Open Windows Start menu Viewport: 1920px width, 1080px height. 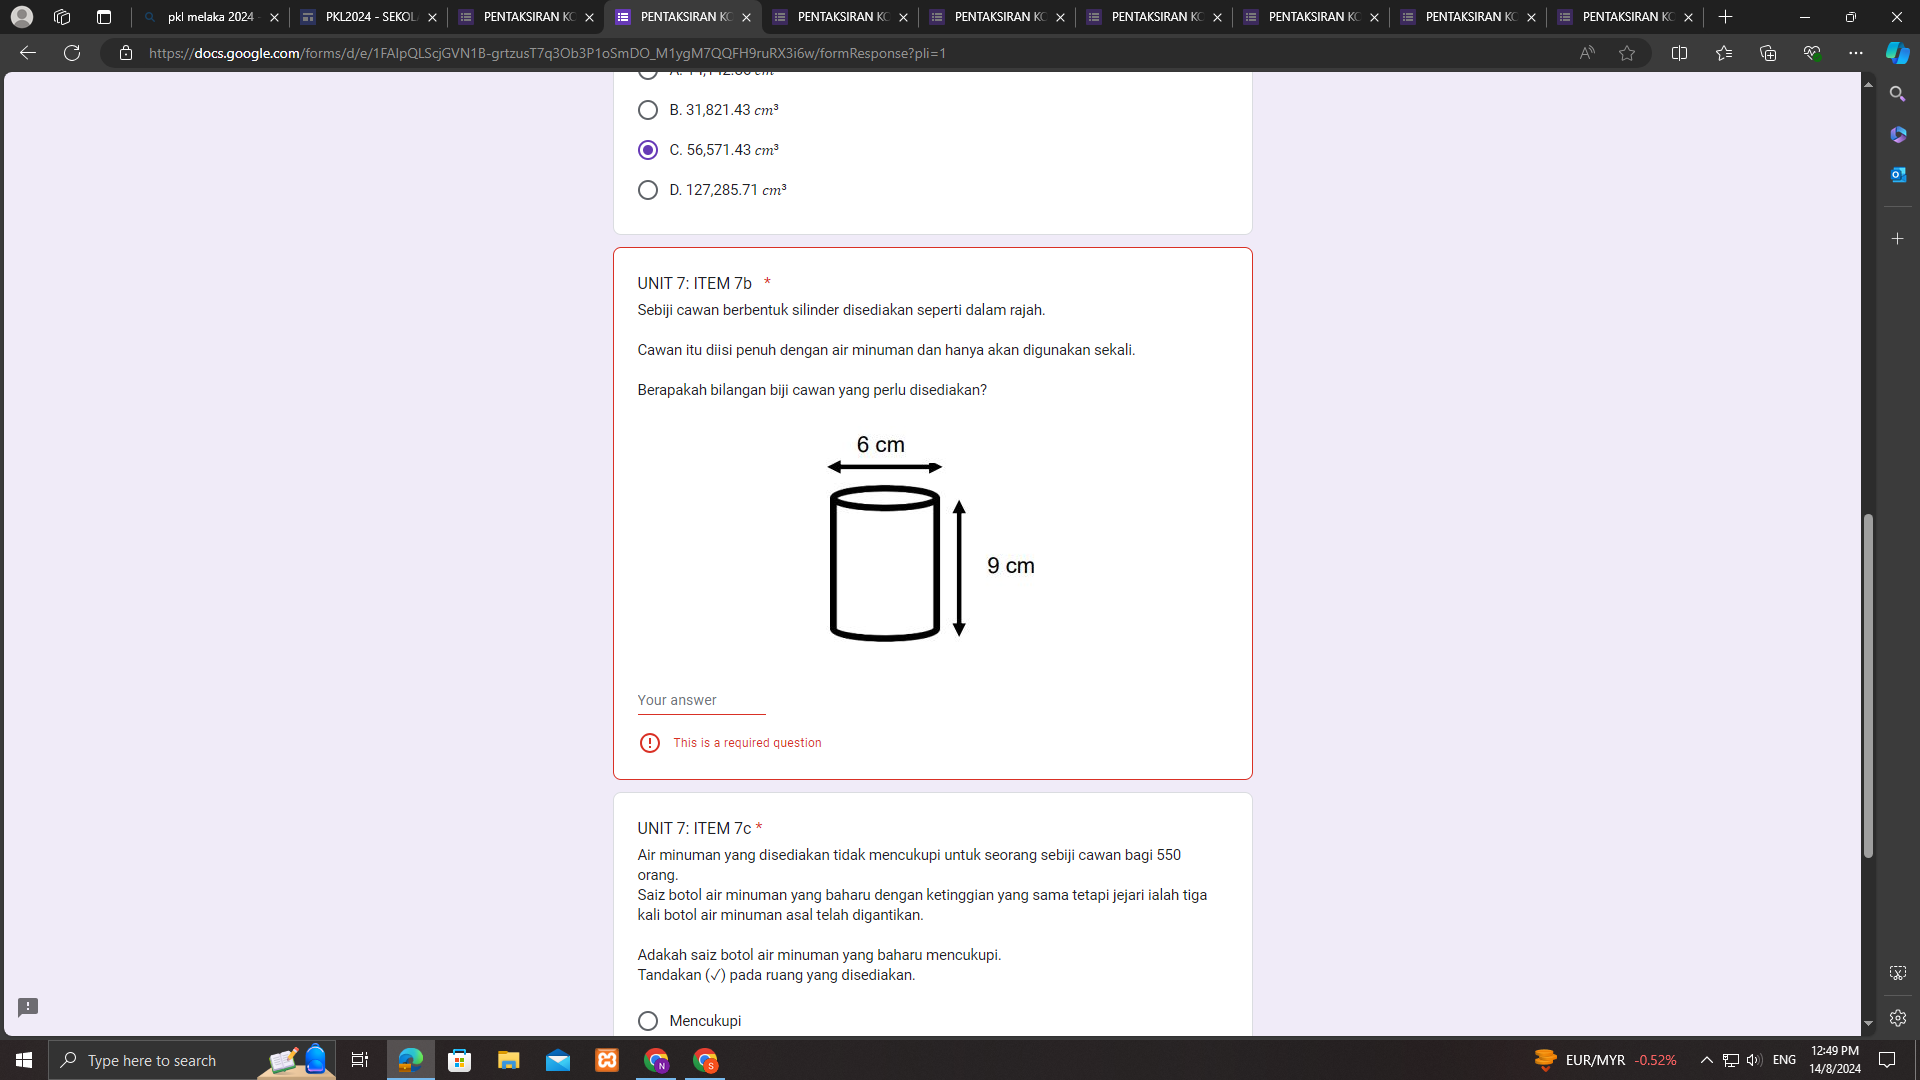[24, 1060]
